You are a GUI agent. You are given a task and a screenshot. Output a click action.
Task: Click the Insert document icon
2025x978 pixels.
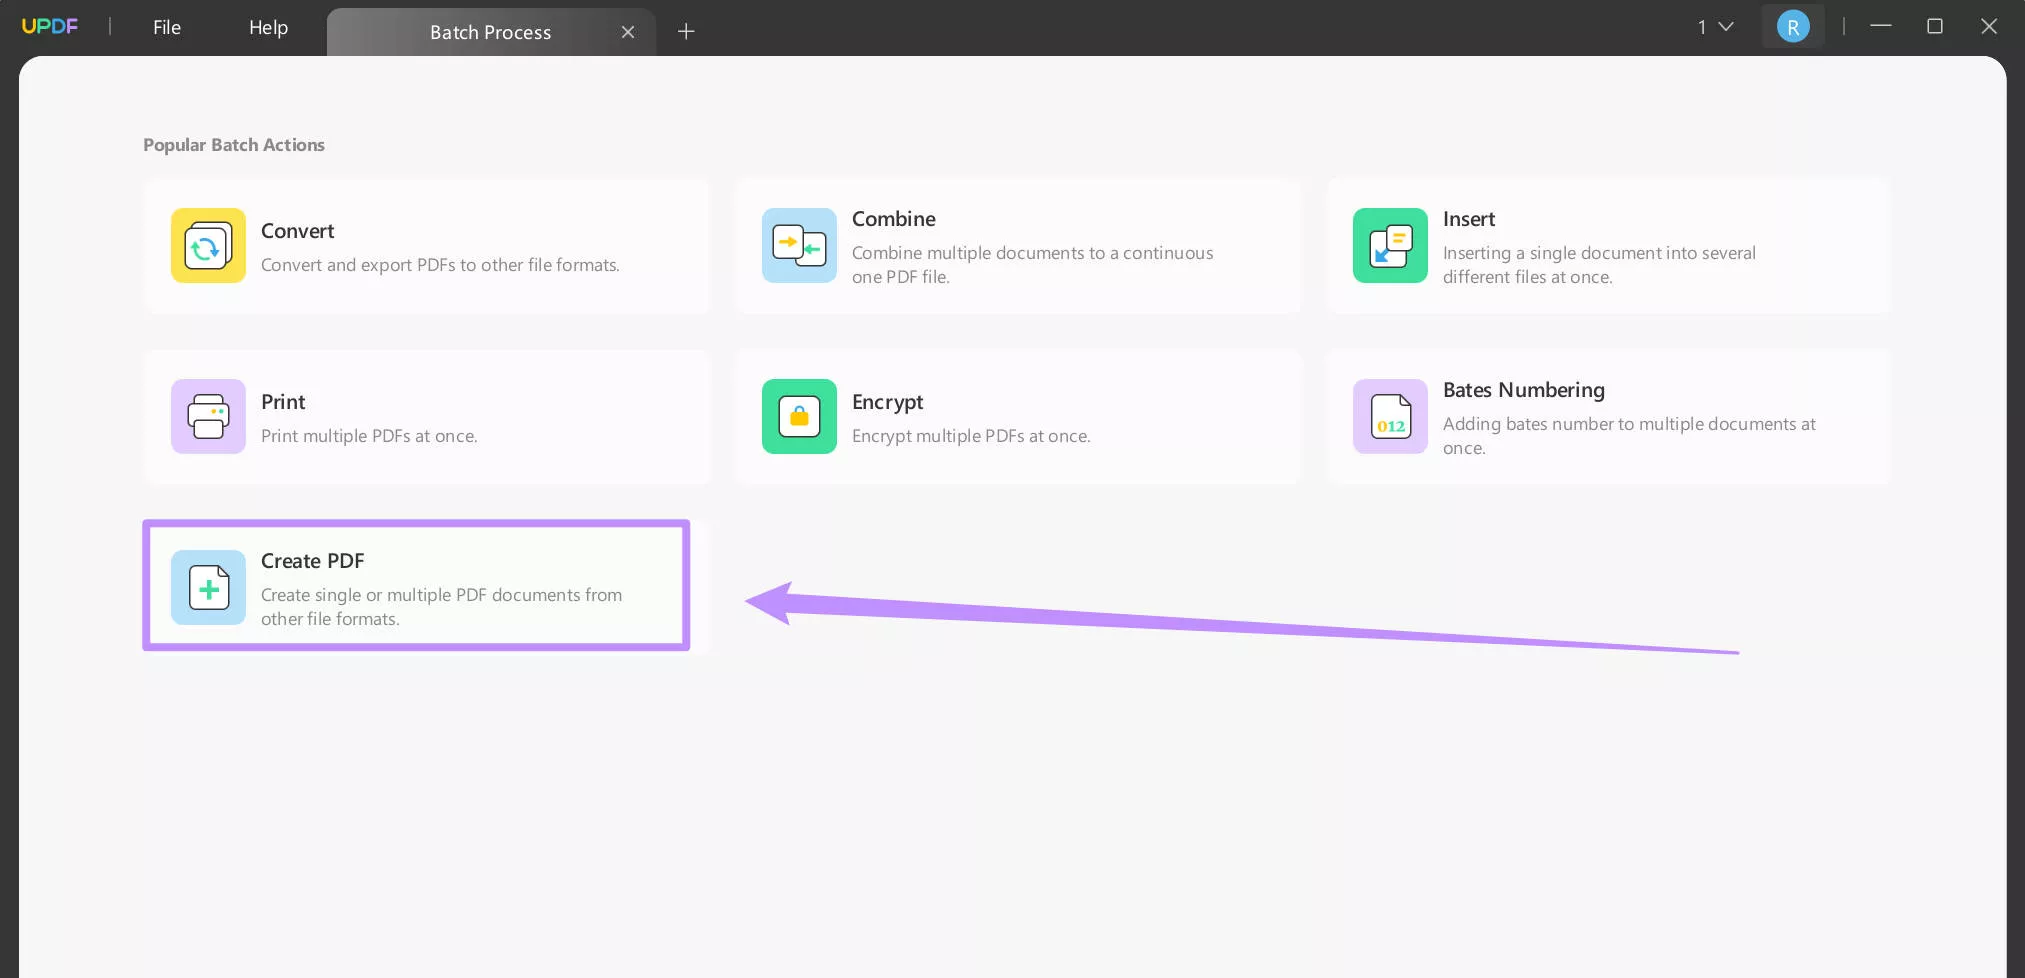coord(1389,246)
